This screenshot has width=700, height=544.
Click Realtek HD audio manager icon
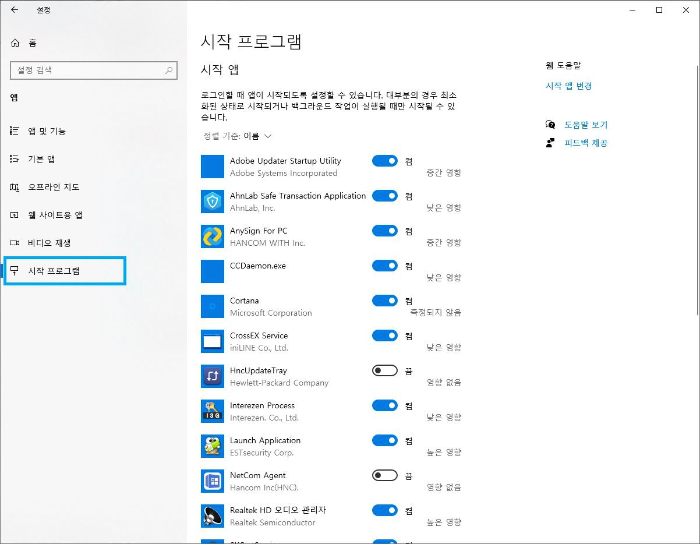(x=212, y=516)
